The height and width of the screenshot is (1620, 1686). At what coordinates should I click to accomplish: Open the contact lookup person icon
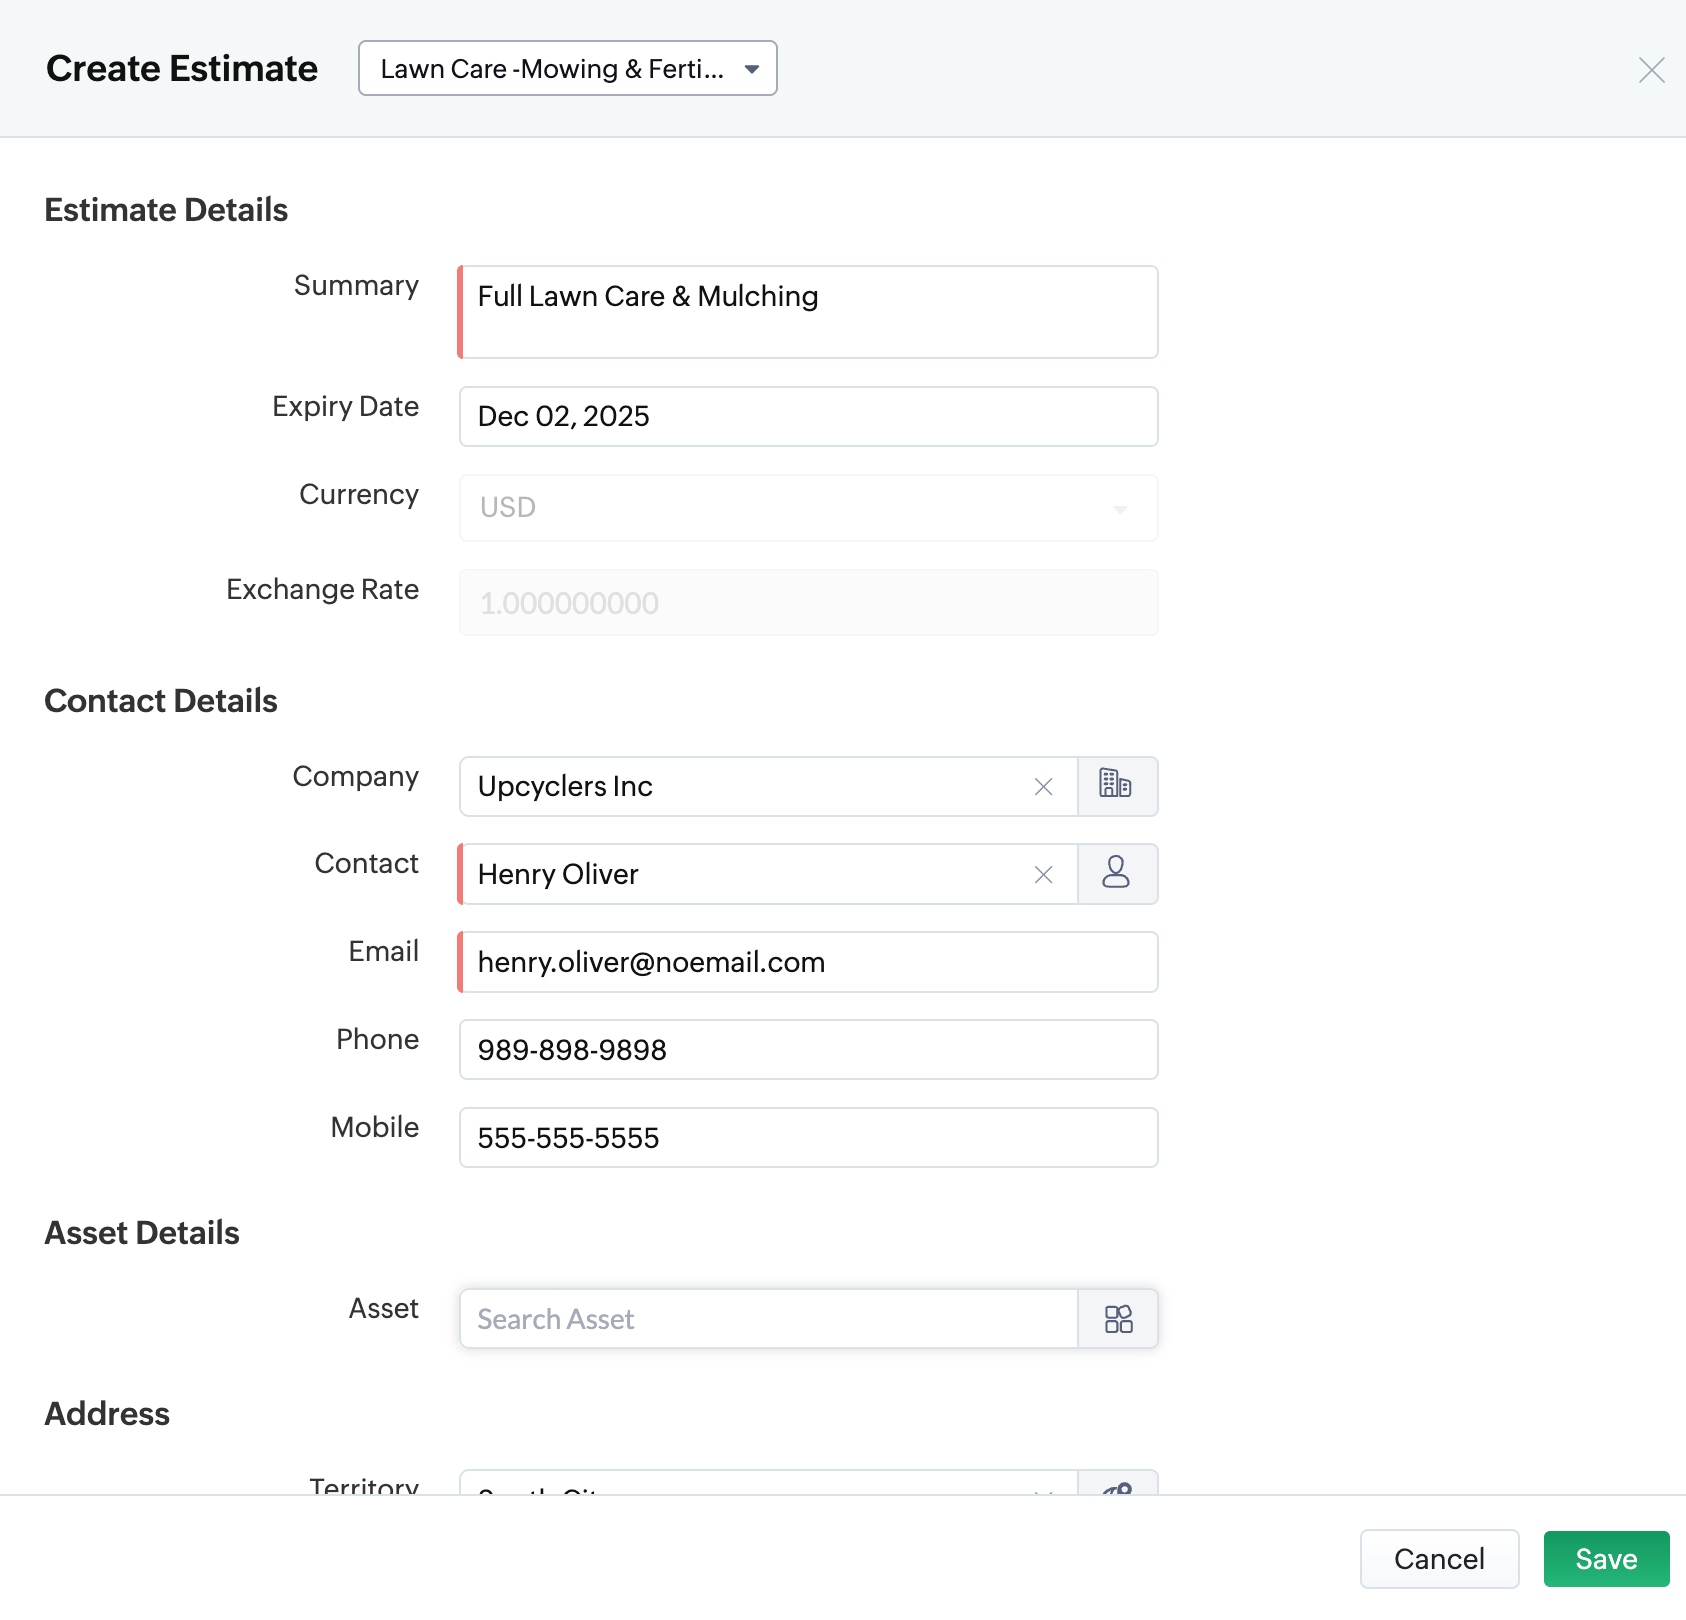pyautogui.click(x=1117, y=874)
